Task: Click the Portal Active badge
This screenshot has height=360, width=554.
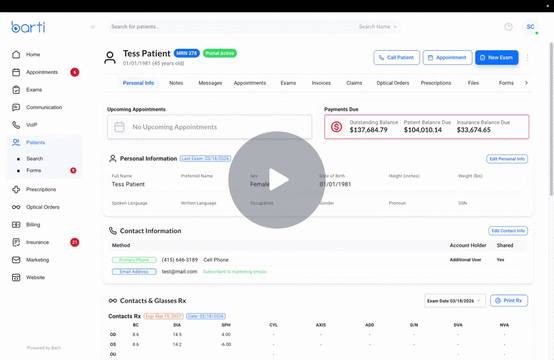Action: [220, 53]
